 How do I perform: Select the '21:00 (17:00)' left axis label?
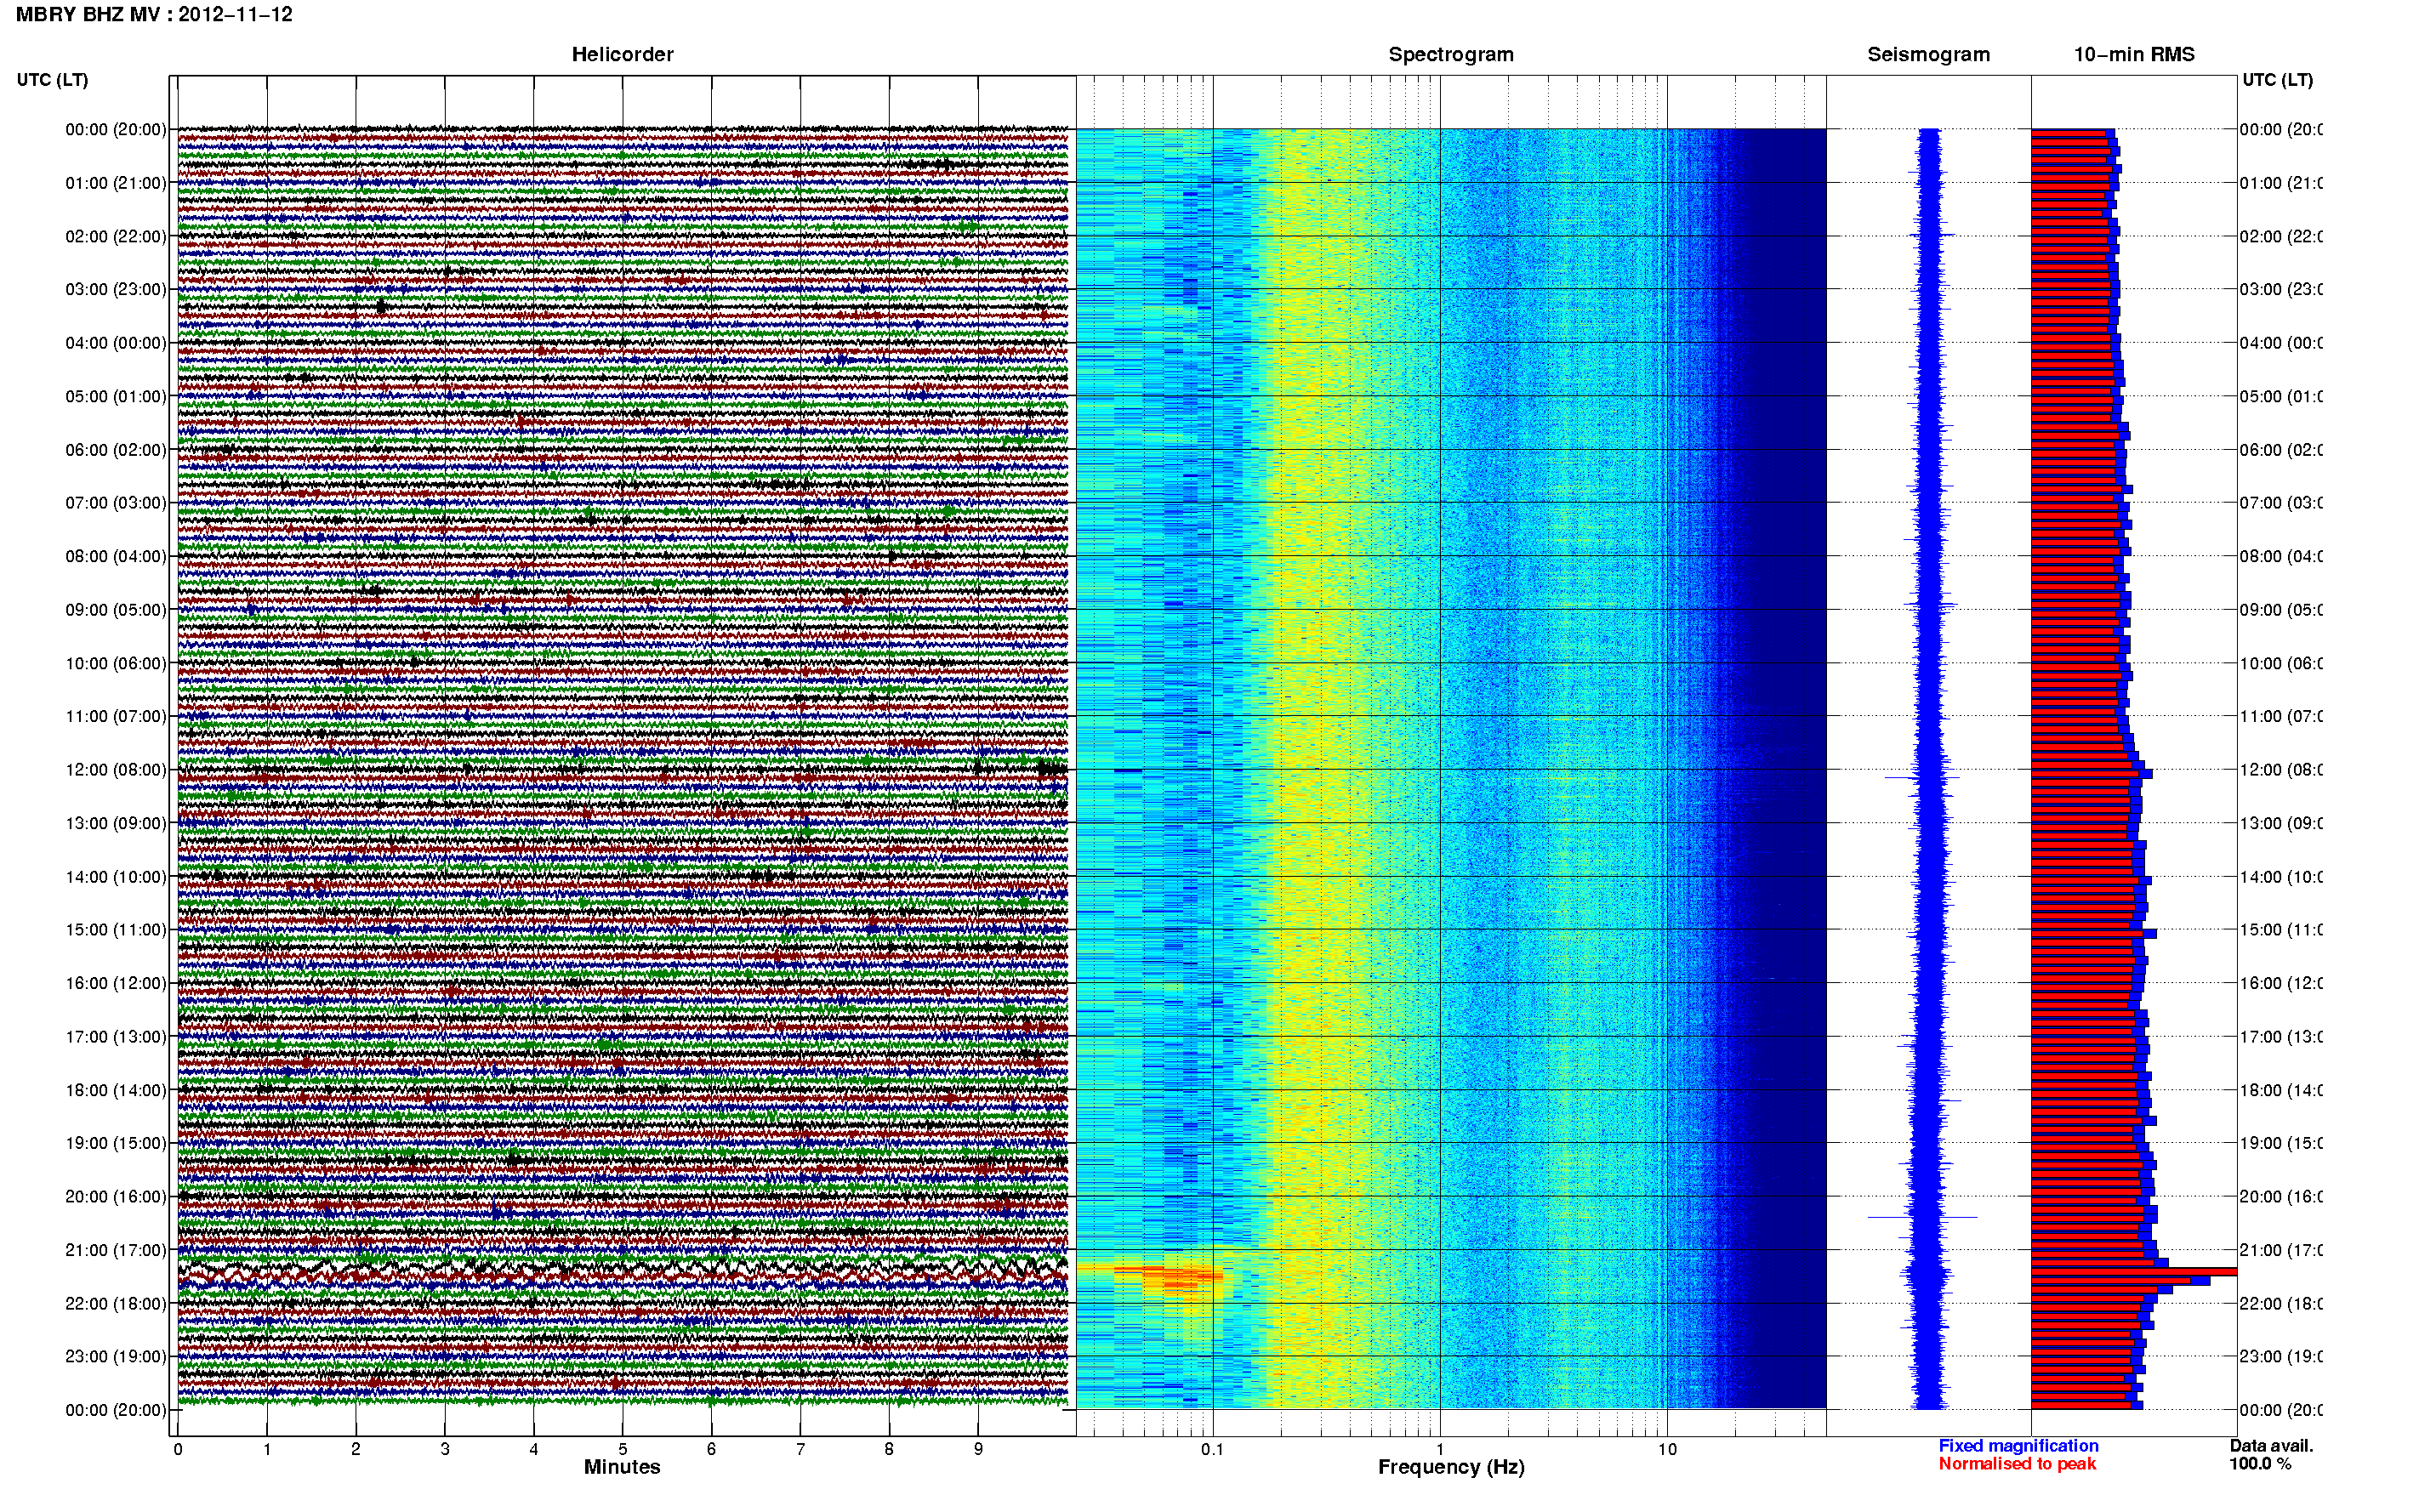[116, 1250]
